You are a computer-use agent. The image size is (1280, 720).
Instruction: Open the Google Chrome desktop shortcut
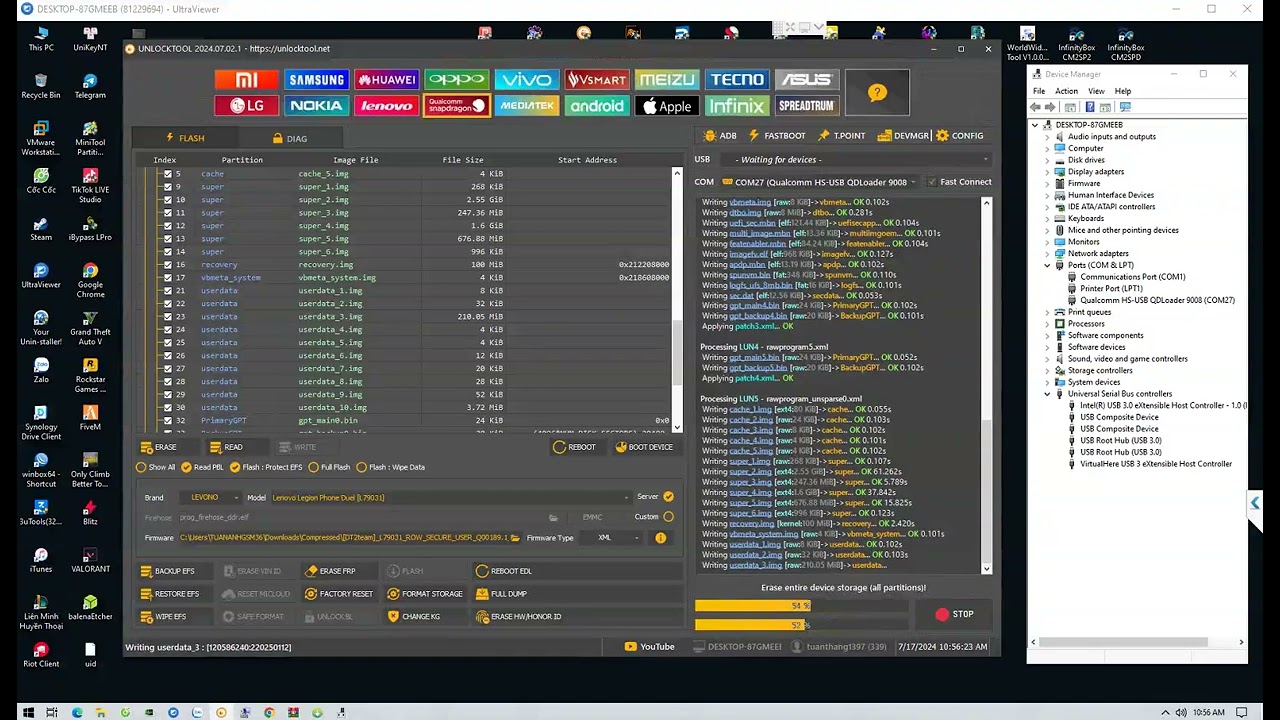[x=90, y=281]
